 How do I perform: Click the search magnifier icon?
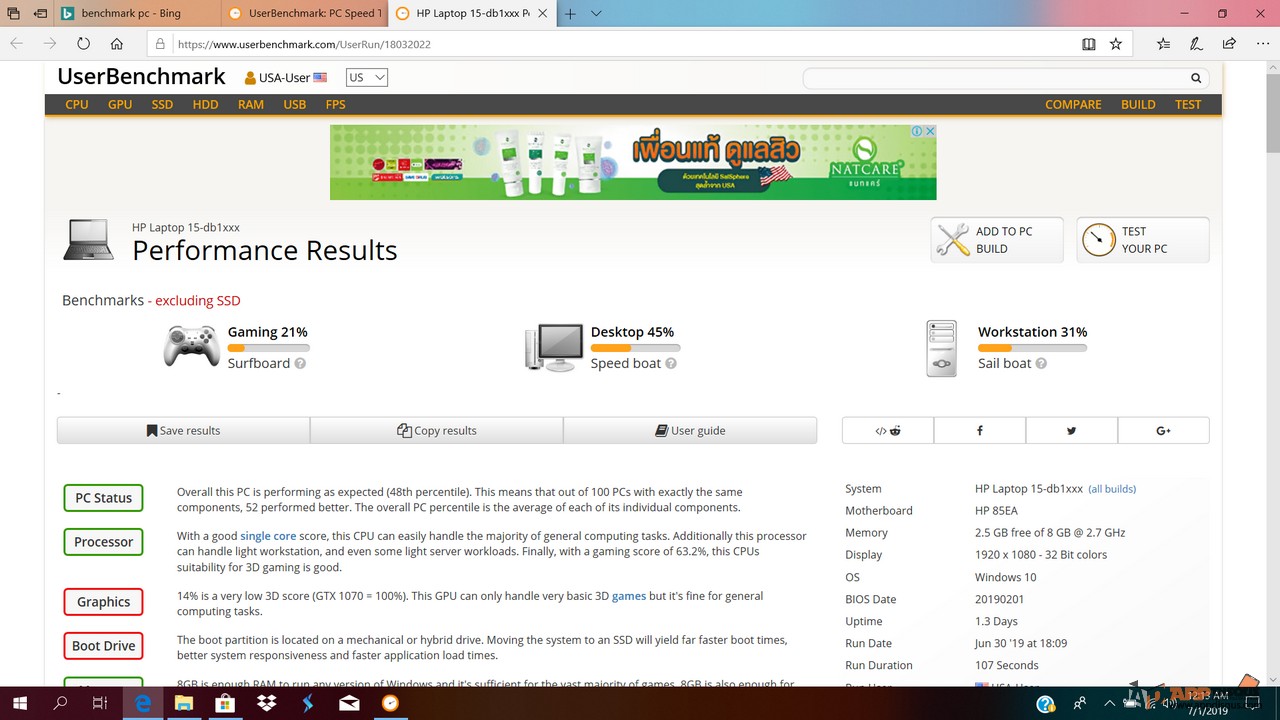[1196, 78]
